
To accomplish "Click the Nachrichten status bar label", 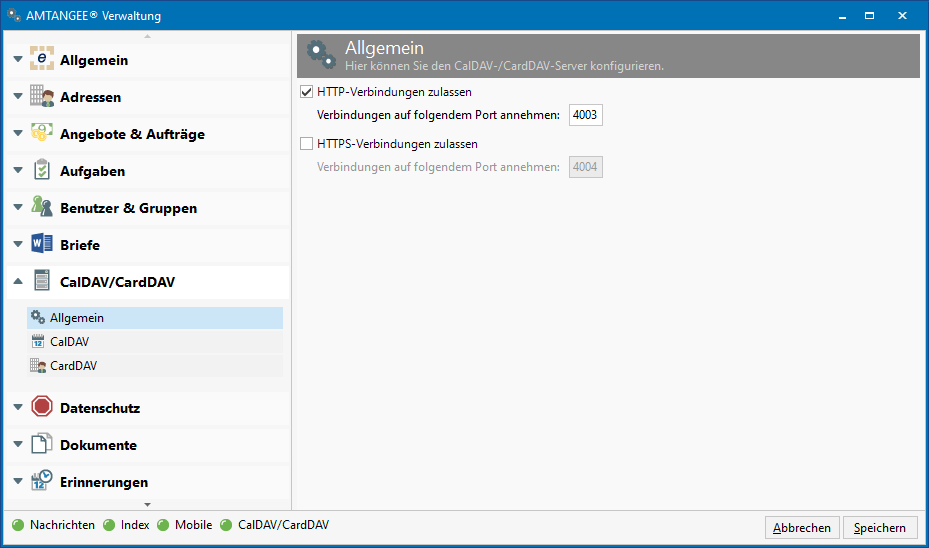I will point(62,525).
